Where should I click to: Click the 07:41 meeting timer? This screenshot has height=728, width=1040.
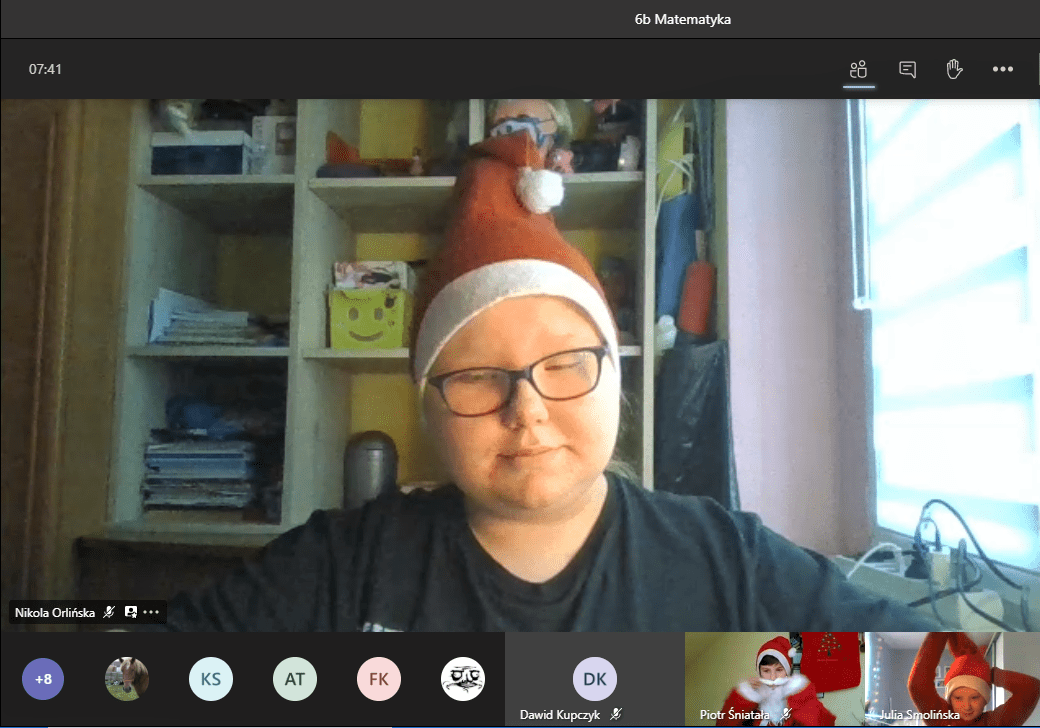(46, 69)
